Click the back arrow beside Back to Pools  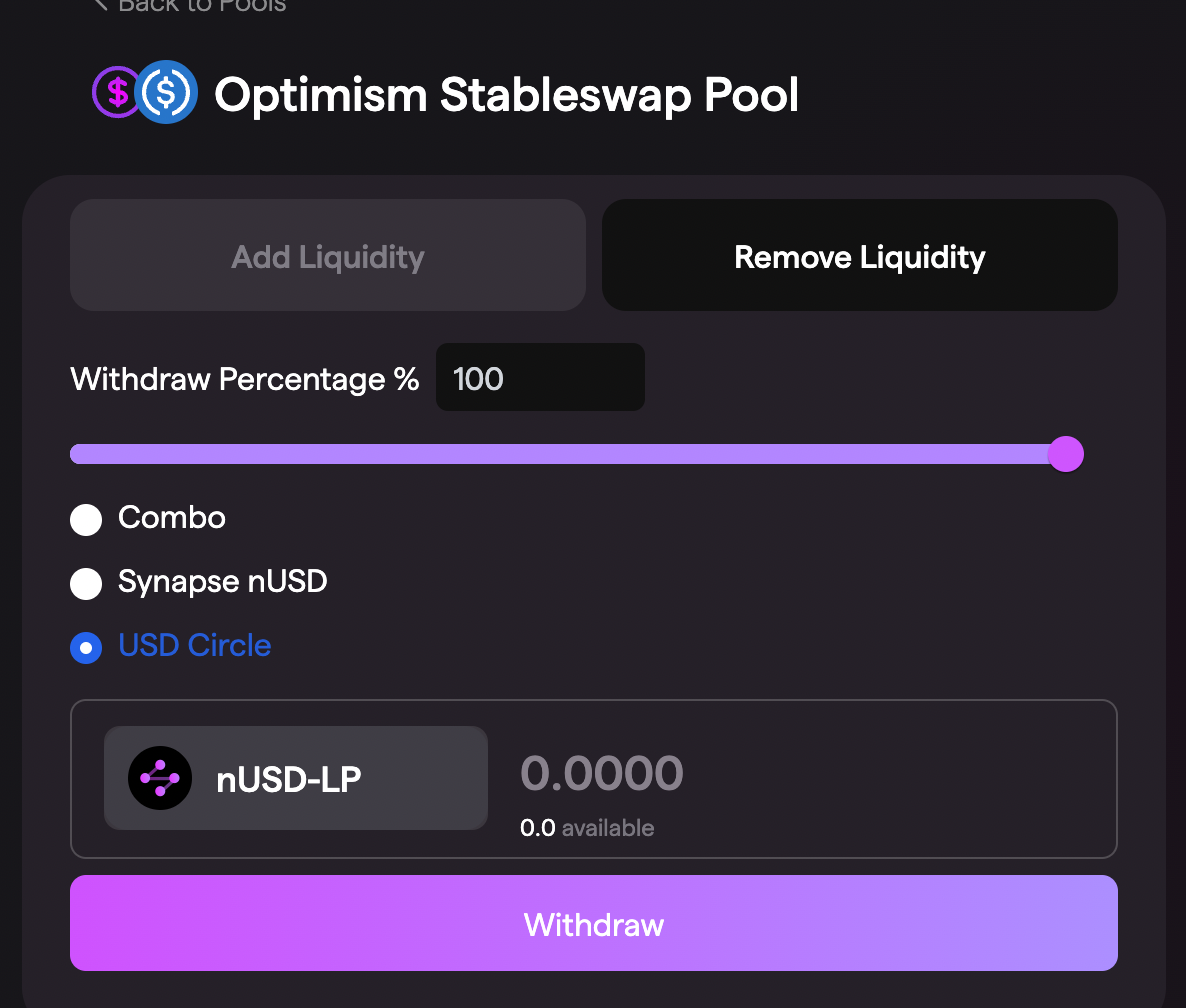100,5
